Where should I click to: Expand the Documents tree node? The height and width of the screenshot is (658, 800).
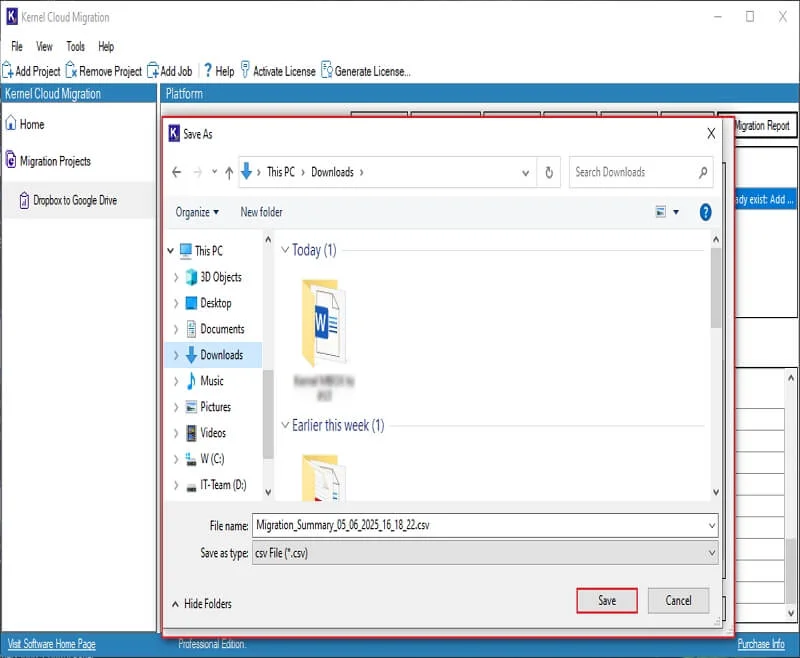(176, 329)
